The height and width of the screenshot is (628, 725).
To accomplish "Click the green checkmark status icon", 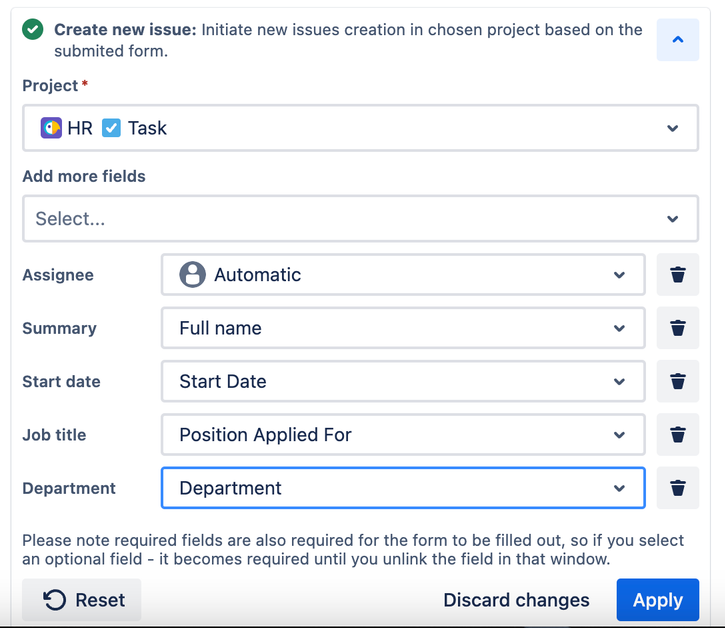I will 33,30.
